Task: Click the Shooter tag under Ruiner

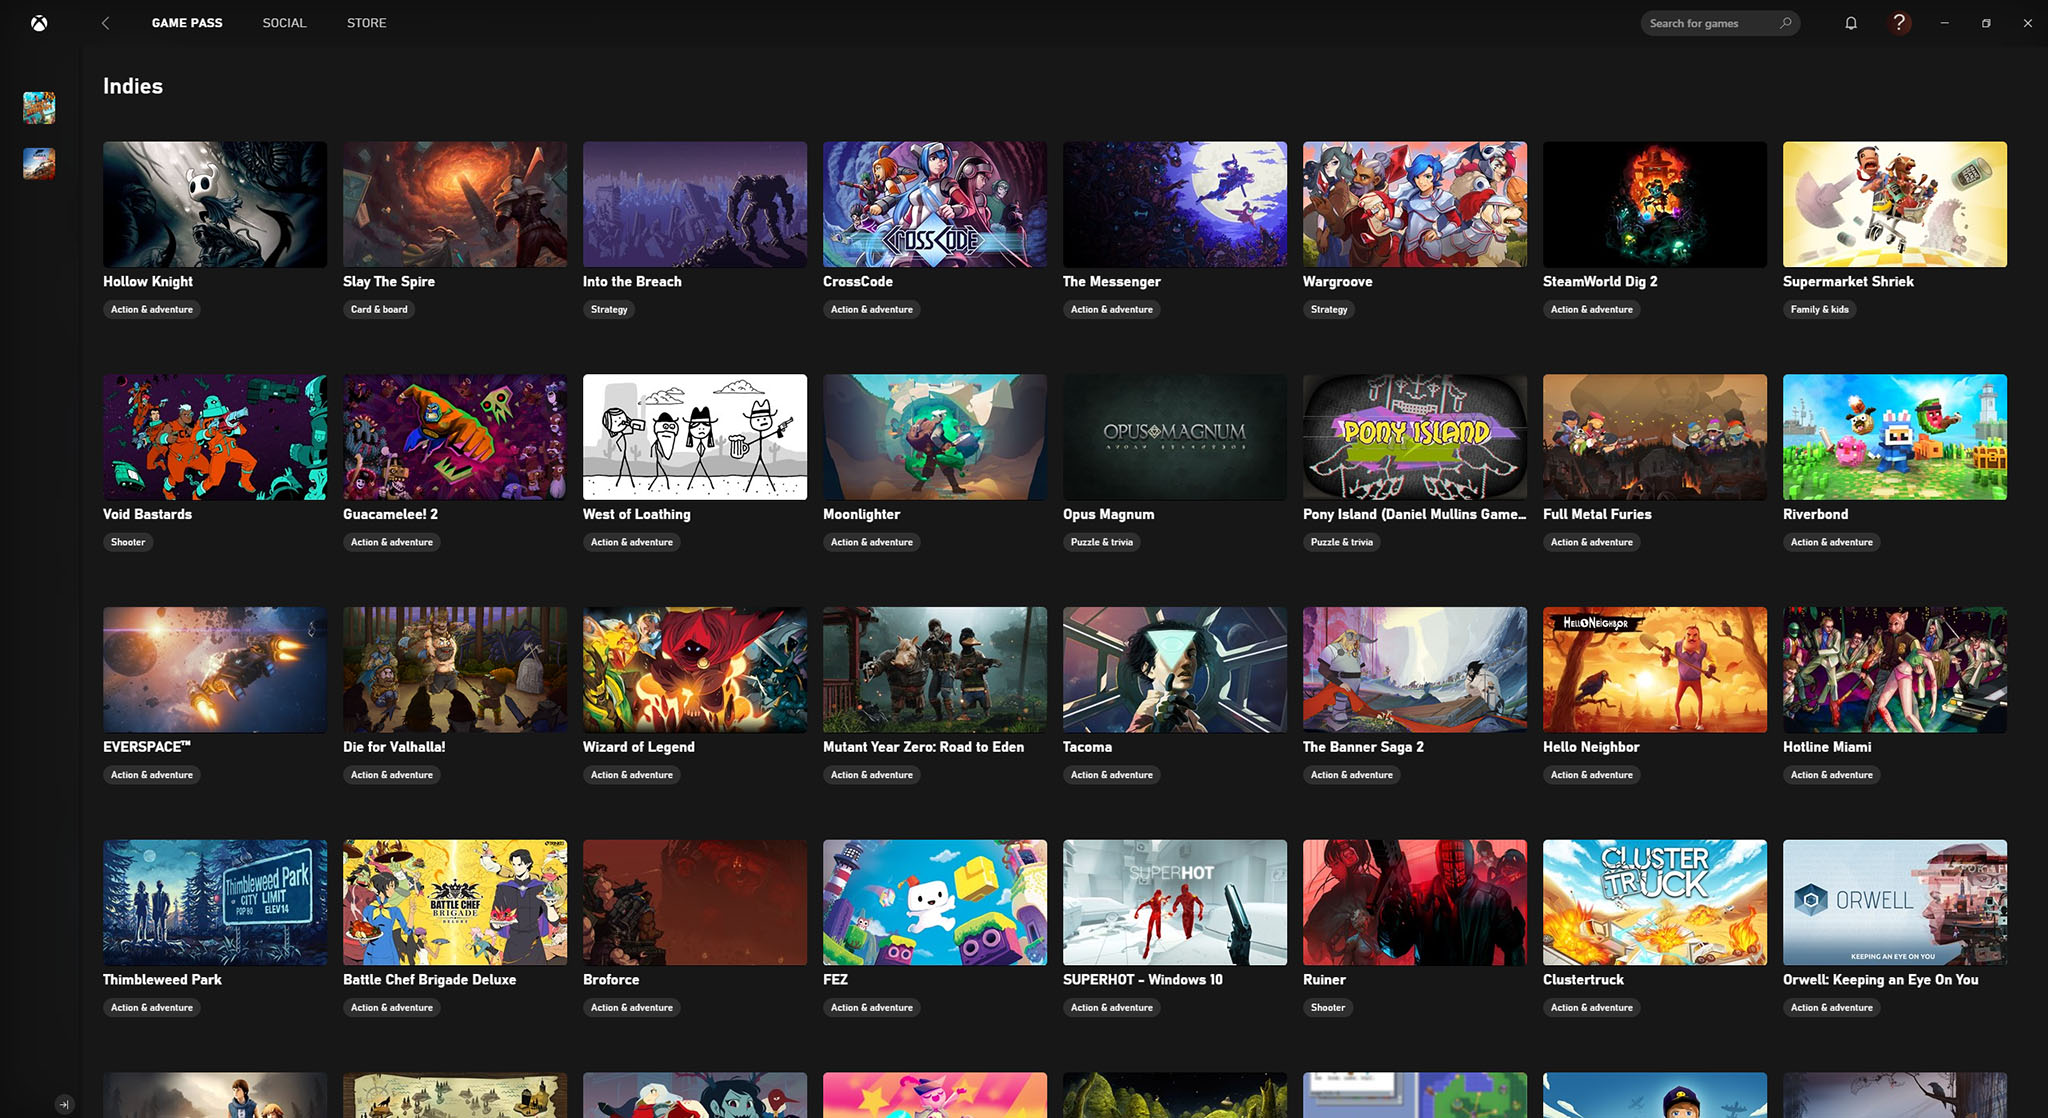Action: point(1328,1008)
